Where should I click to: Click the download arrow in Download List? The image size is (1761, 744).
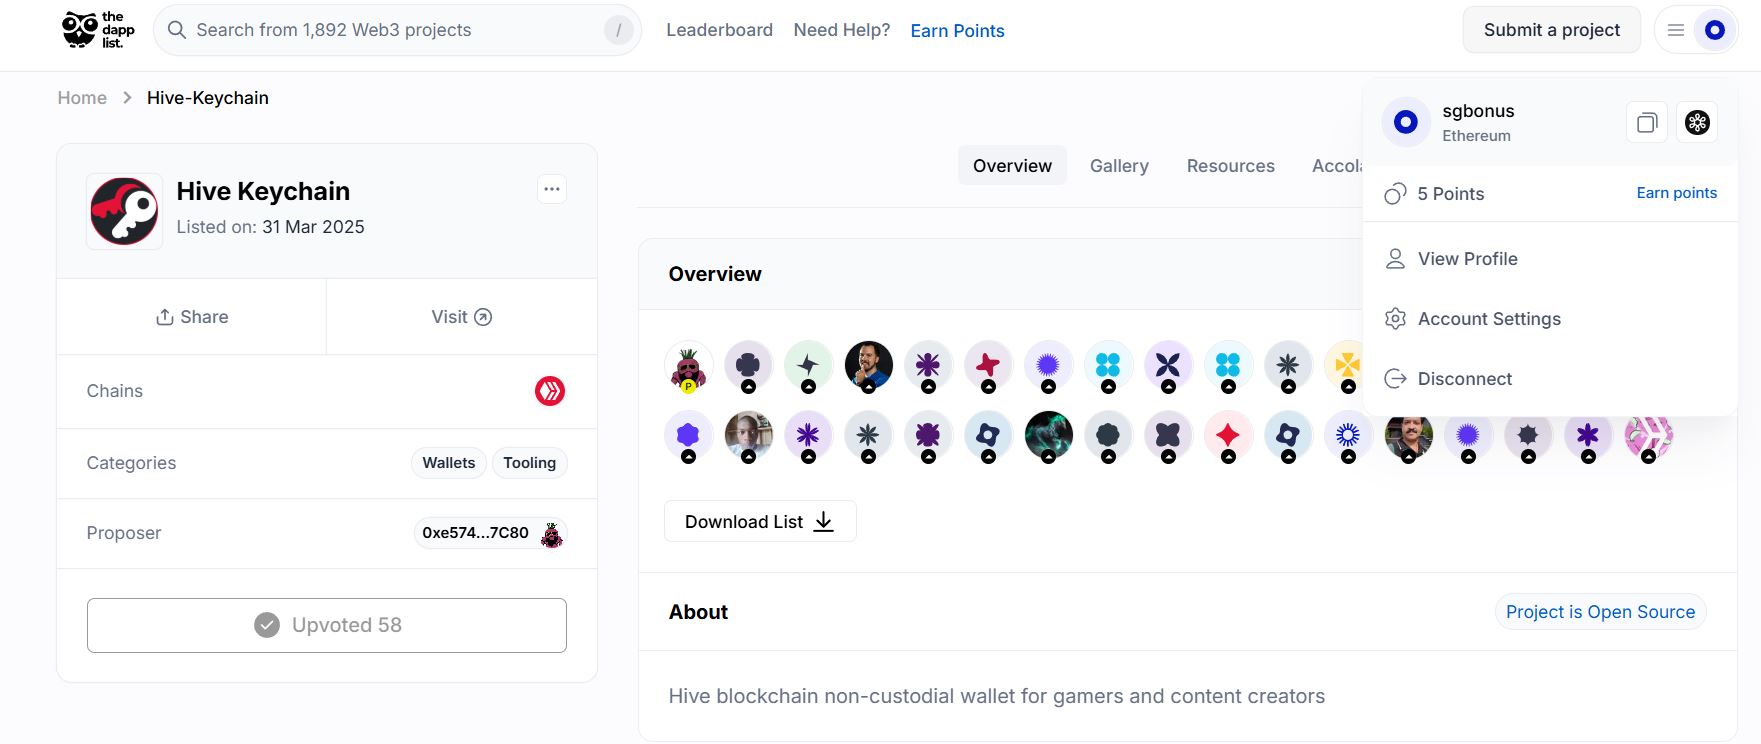(x=824, y=522)
